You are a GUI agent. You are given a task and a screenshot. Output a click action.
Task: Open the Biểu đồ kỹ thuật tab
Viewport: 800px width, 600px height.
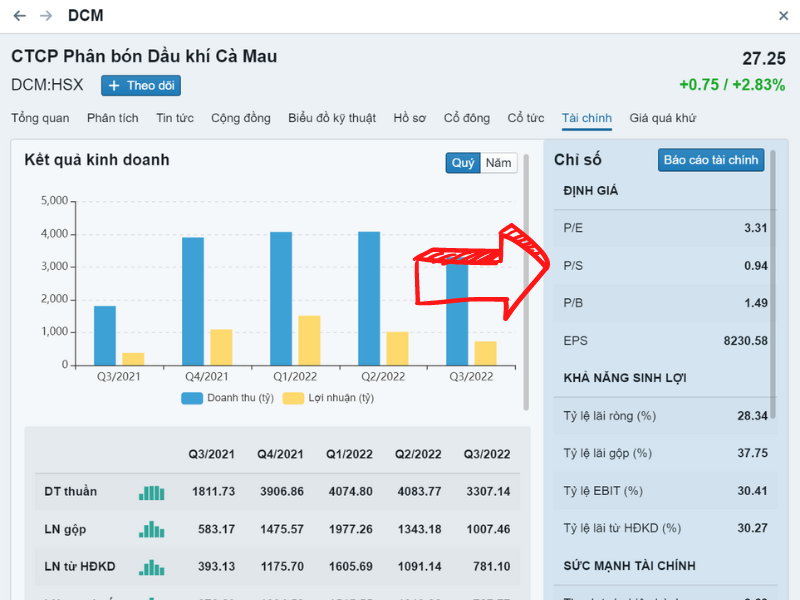tap(332, 118)
